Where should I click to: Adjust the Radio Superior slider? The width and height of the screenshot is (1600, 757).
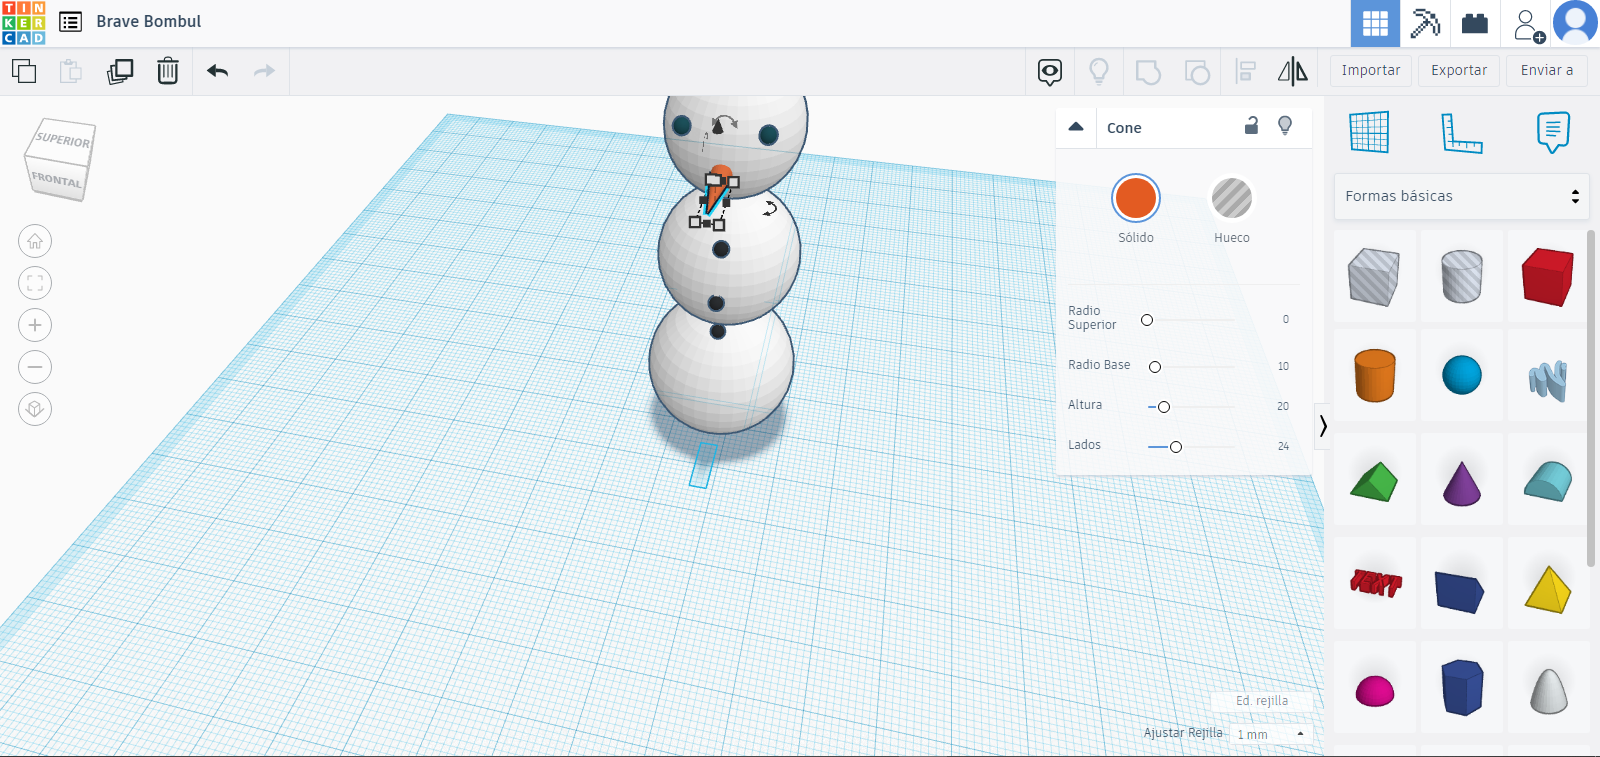[1147, 320]
